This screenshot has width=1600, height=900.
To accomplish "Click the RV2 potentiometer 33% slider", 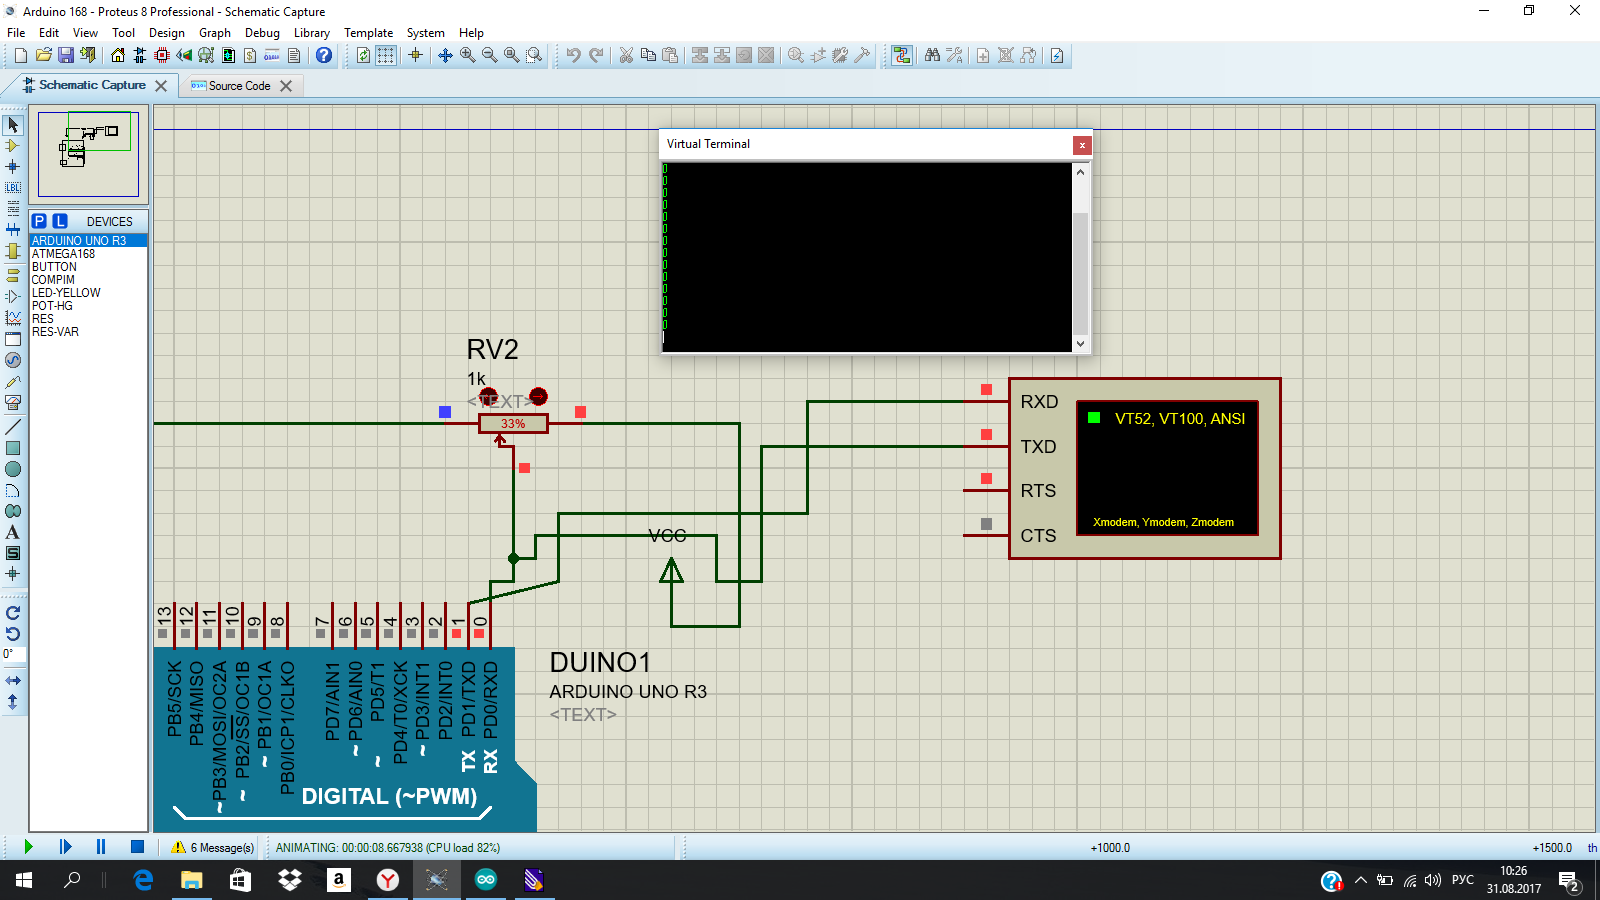I will 513,424.
